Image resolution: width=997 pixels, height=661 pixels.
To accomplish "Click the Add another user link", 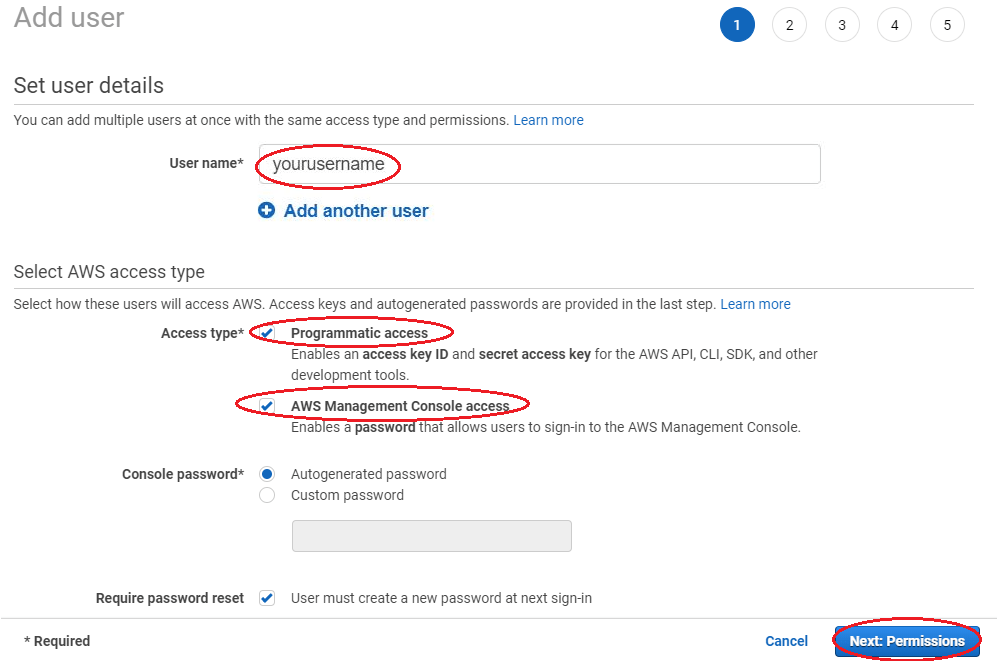I will (x=356, y=211).
